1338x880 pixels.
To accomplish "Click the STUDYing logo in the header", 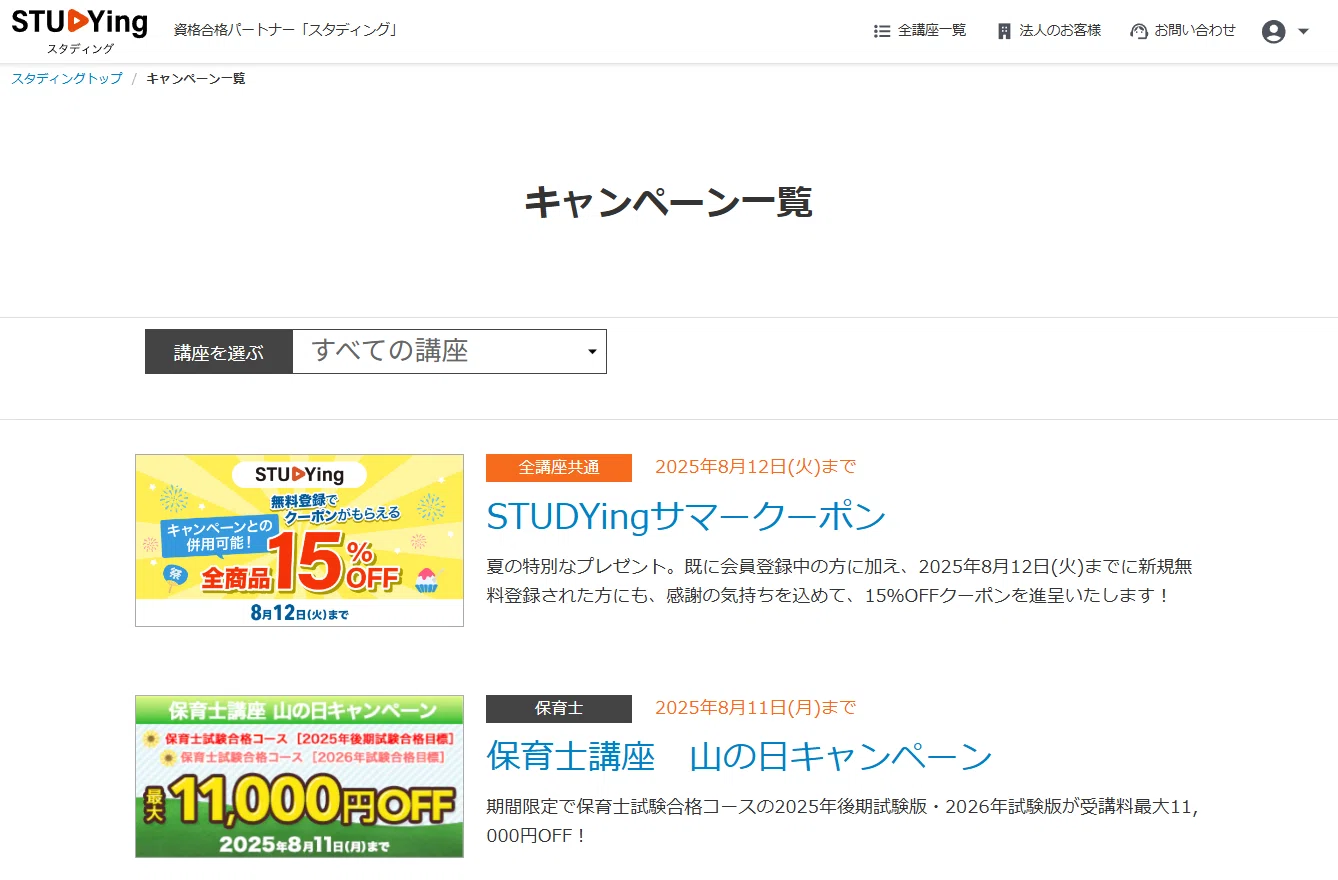I will point(79,31).
